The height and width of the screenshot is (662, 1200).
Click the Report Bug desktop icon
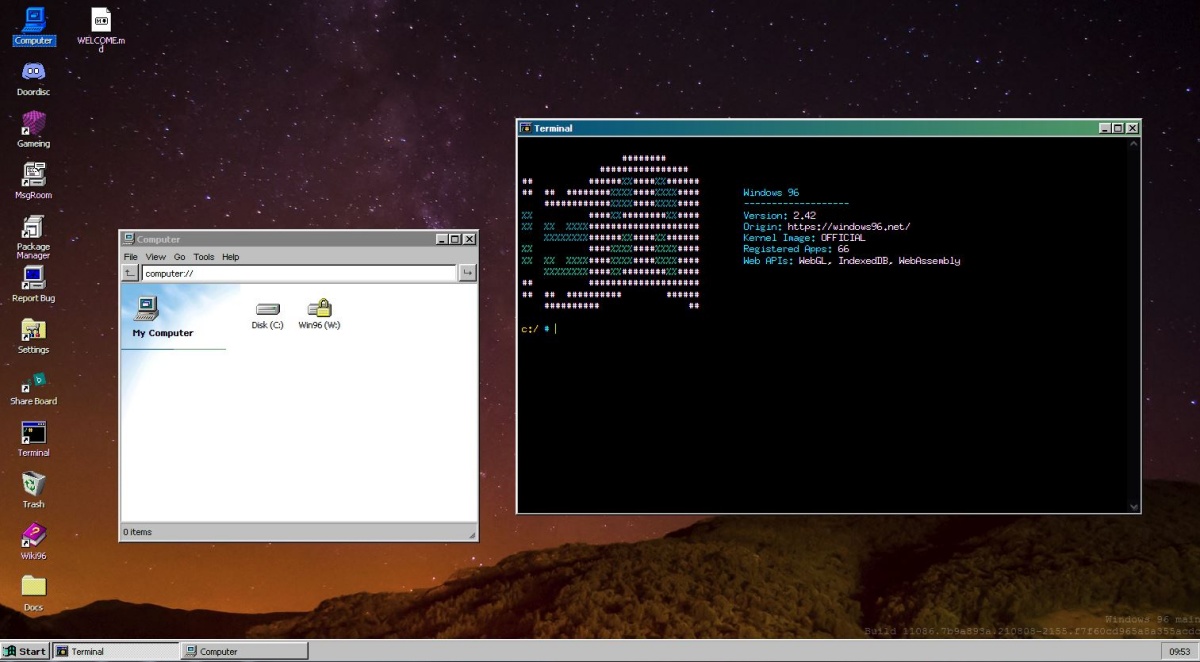(x=33, y=284)
